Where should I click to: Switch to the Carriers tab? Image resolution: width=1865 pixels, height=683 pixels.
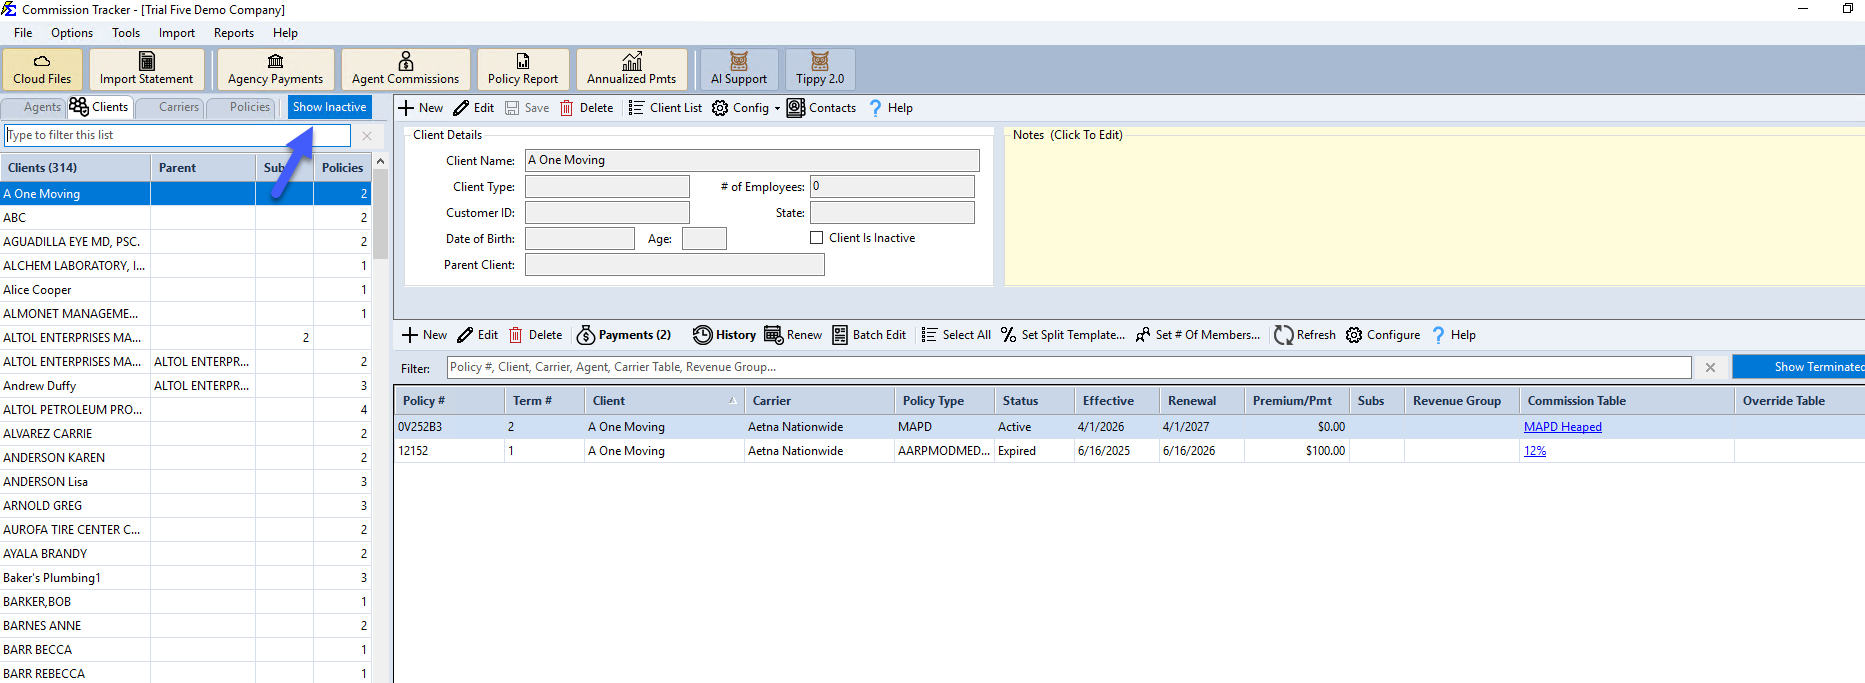170,107
